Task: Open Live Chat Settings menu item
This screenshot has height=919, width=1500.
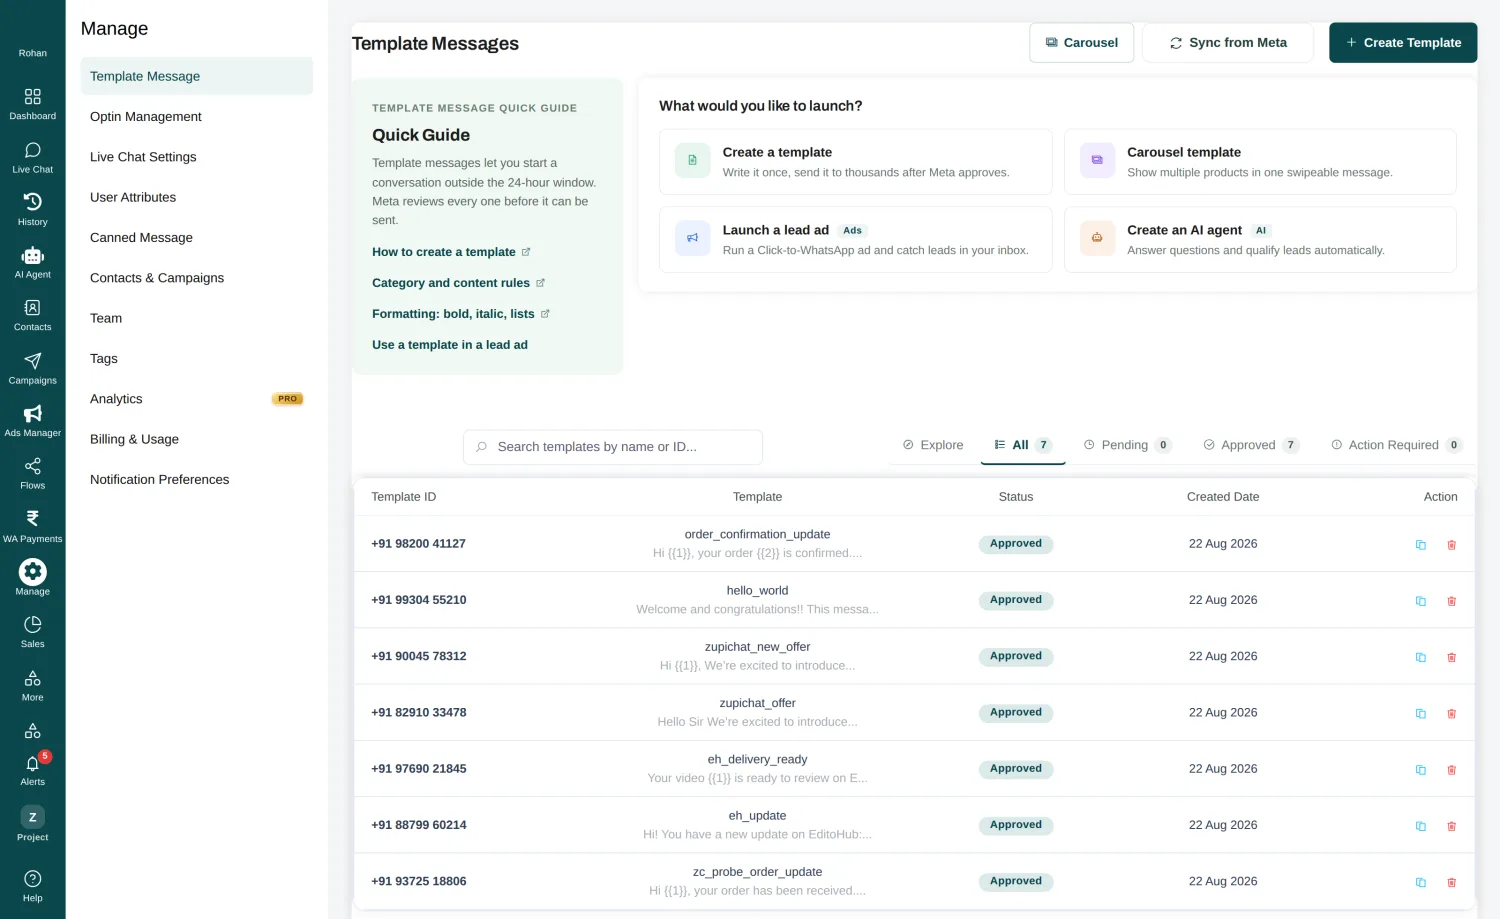Action: [196, 157]
